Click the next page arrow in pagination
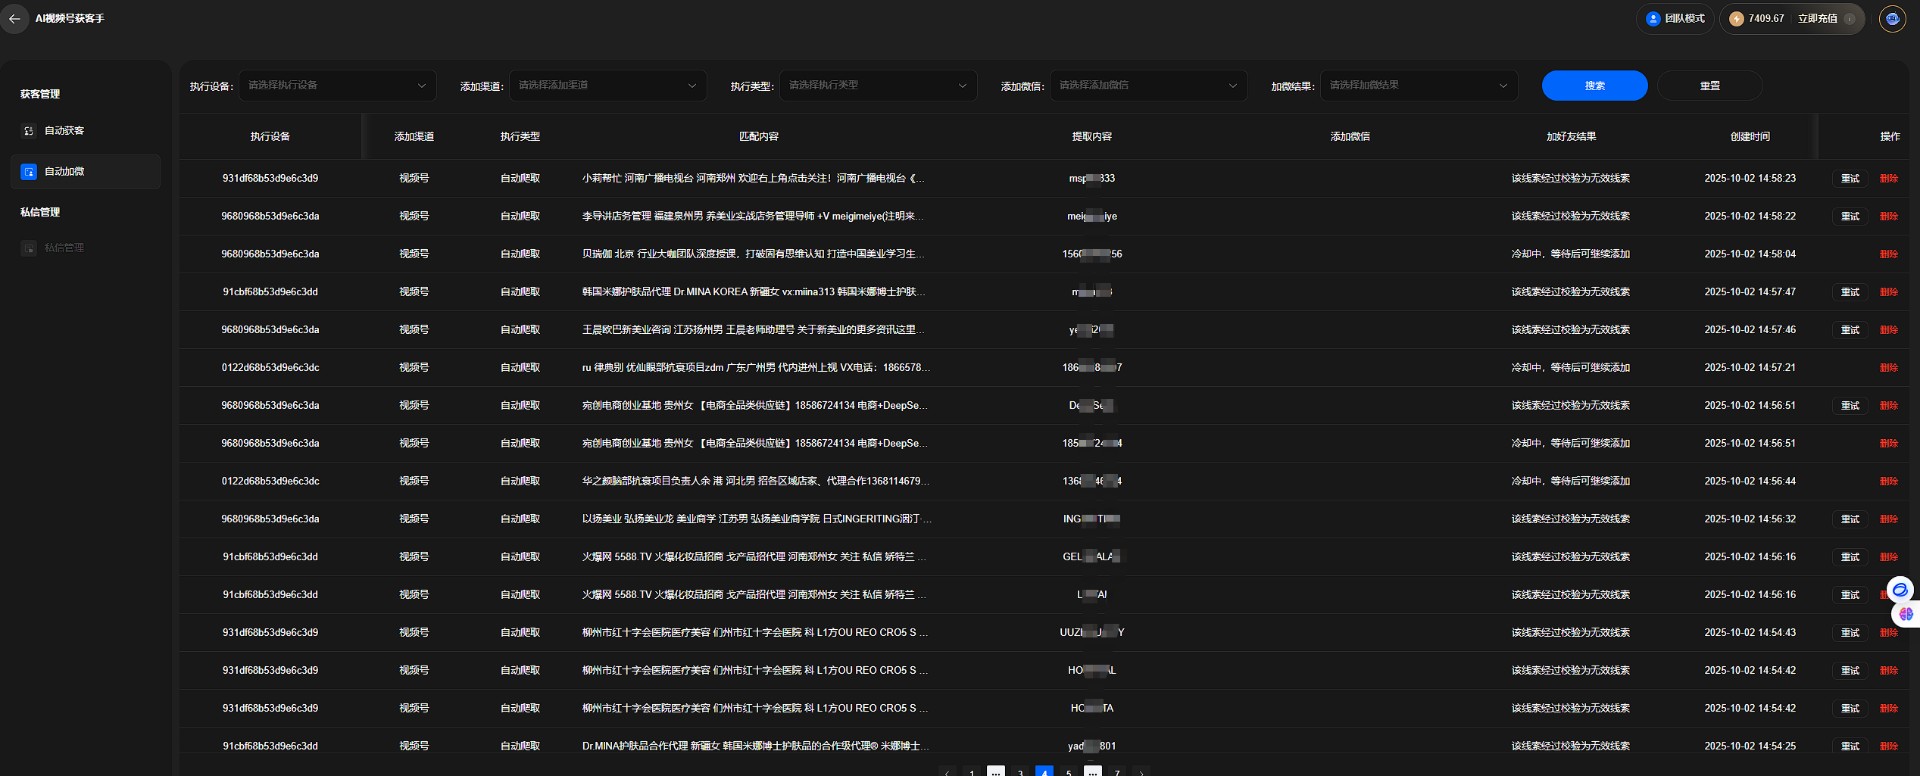The width and height of the screenshot is (1920, 776). click(1141, 771)
